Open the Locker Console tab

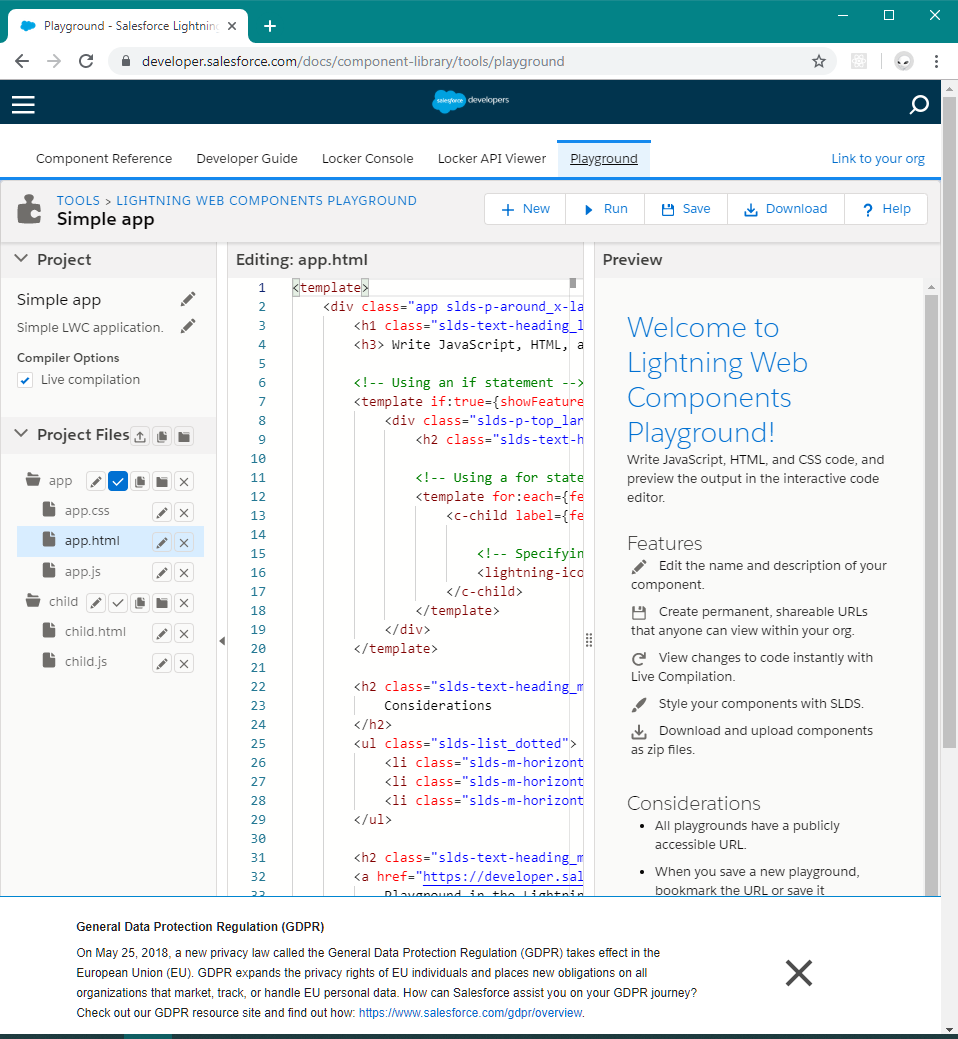368,158
